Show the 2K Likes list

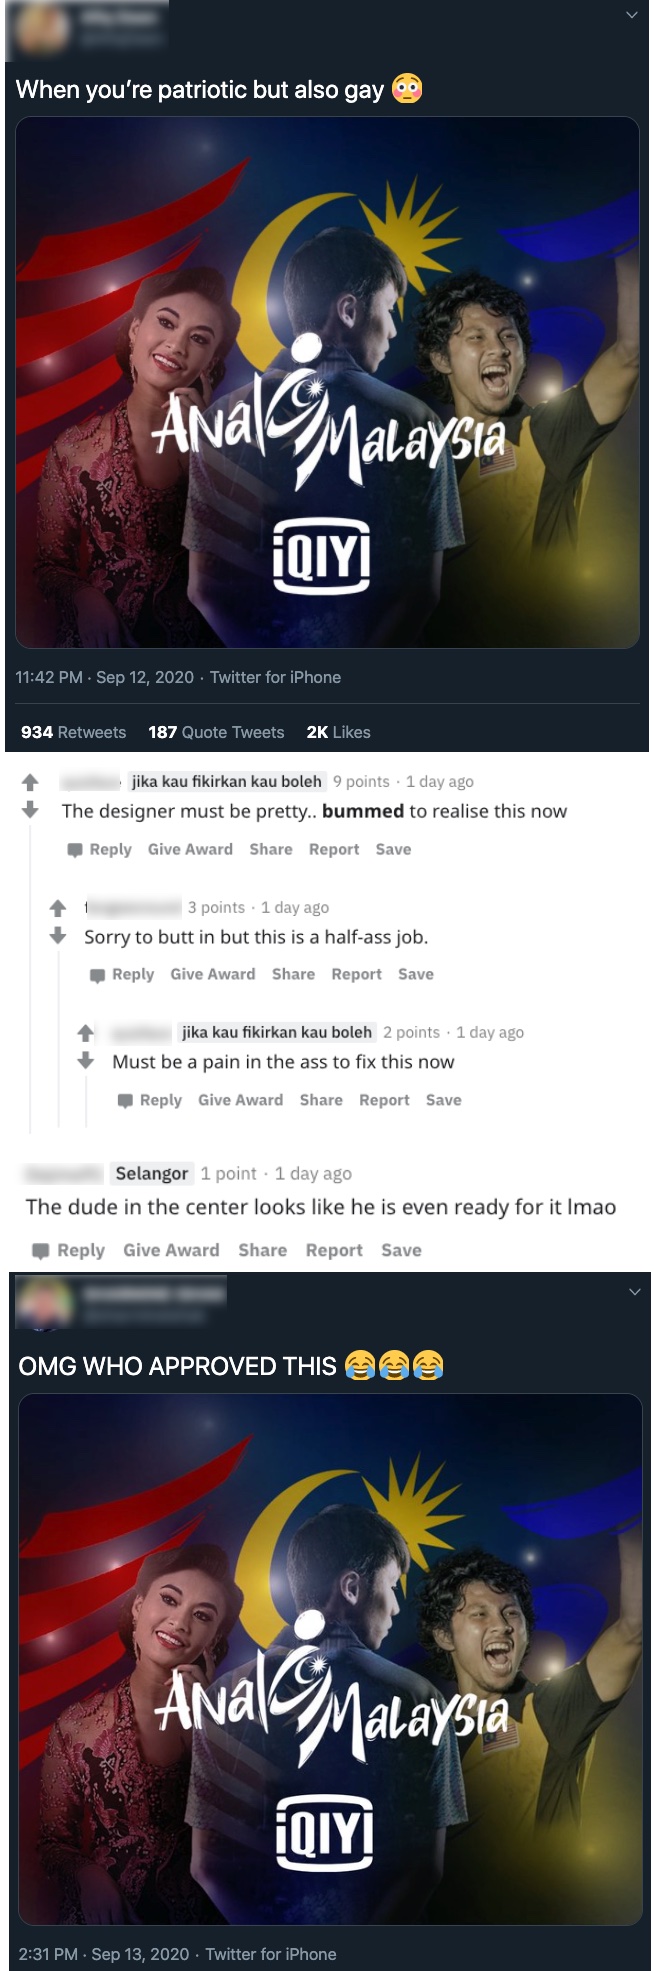coord(338,732)
